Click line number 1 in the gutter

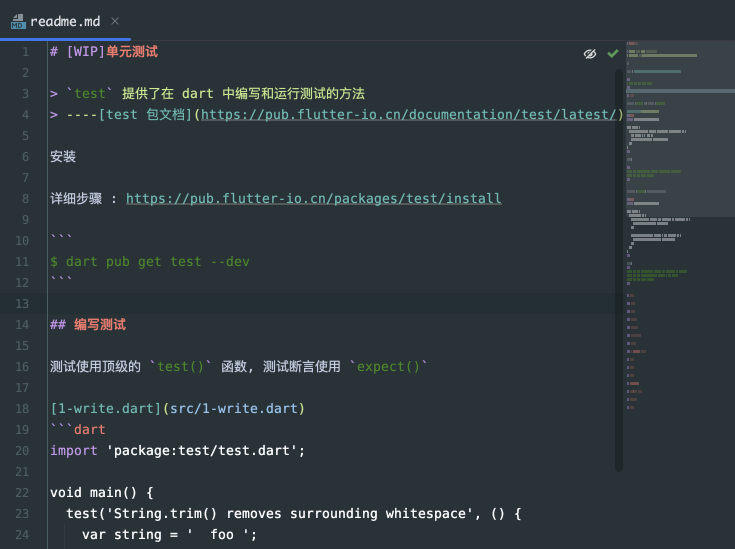coord(25,52)
